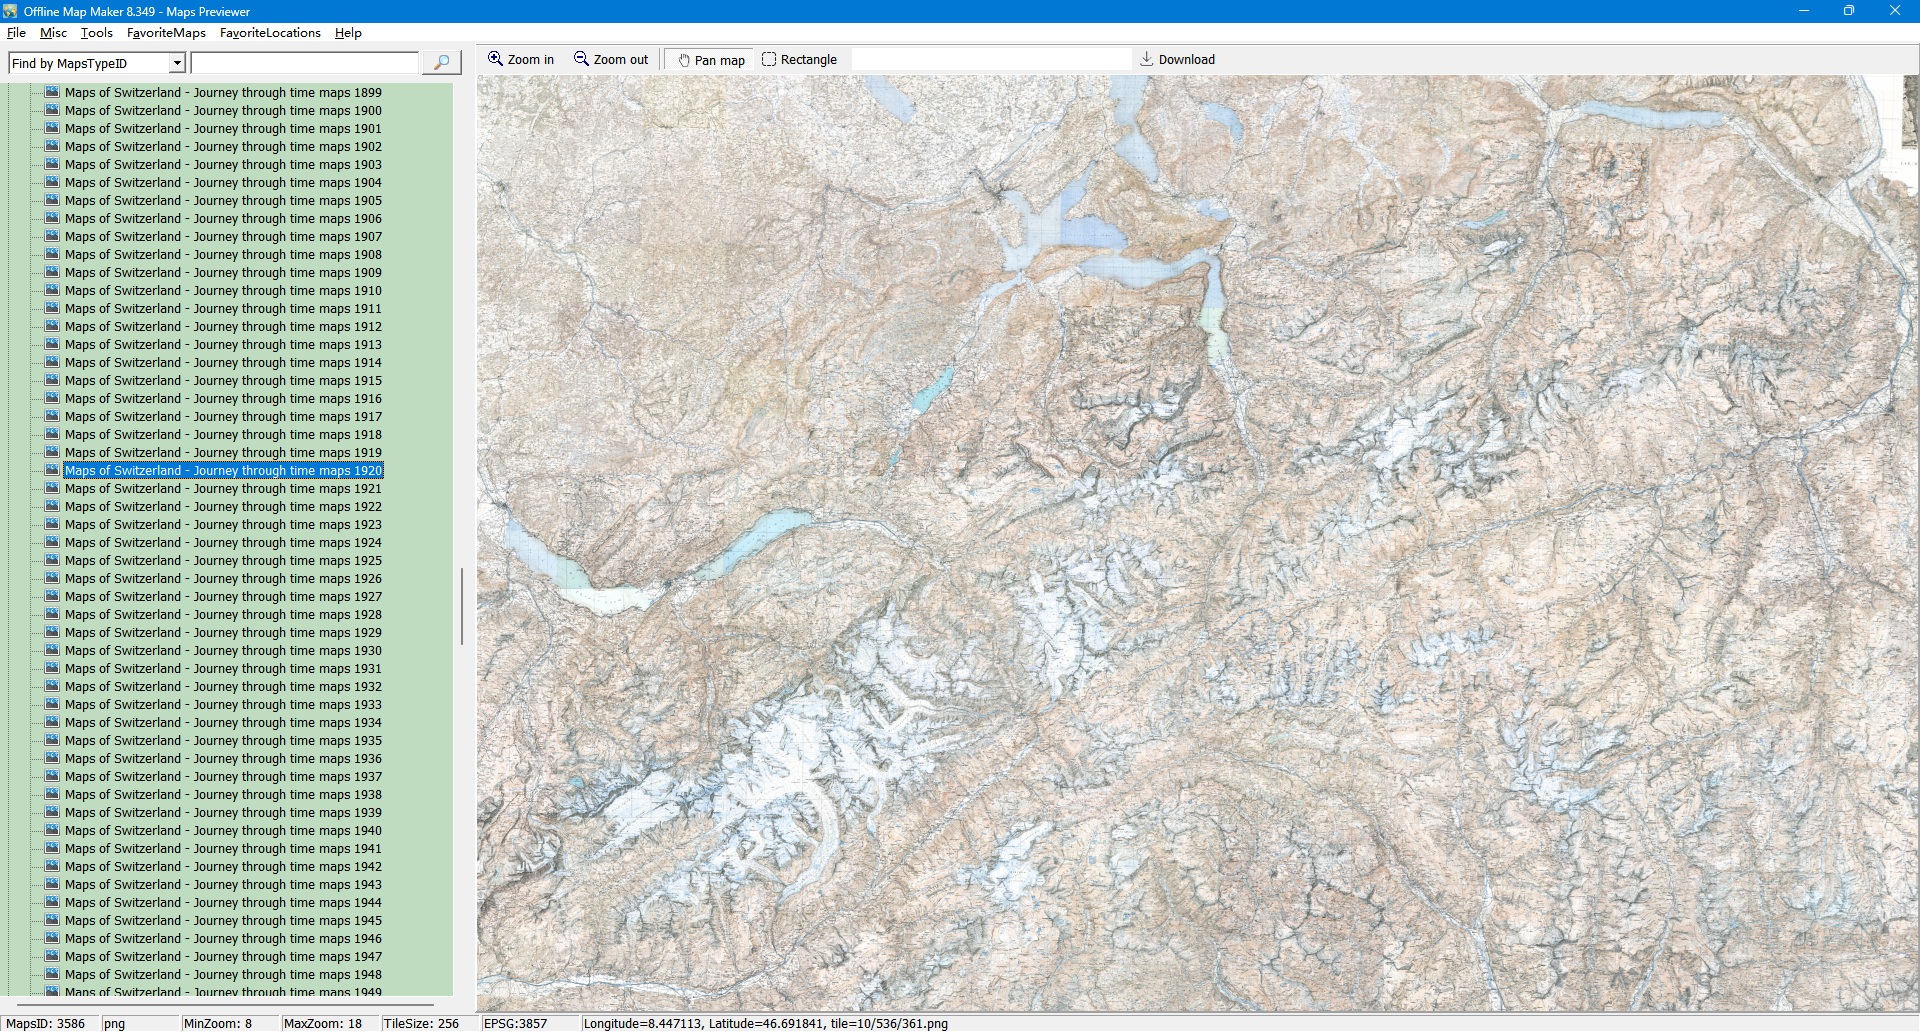
Task: Open the Tools menu
Action: (96, 33)
